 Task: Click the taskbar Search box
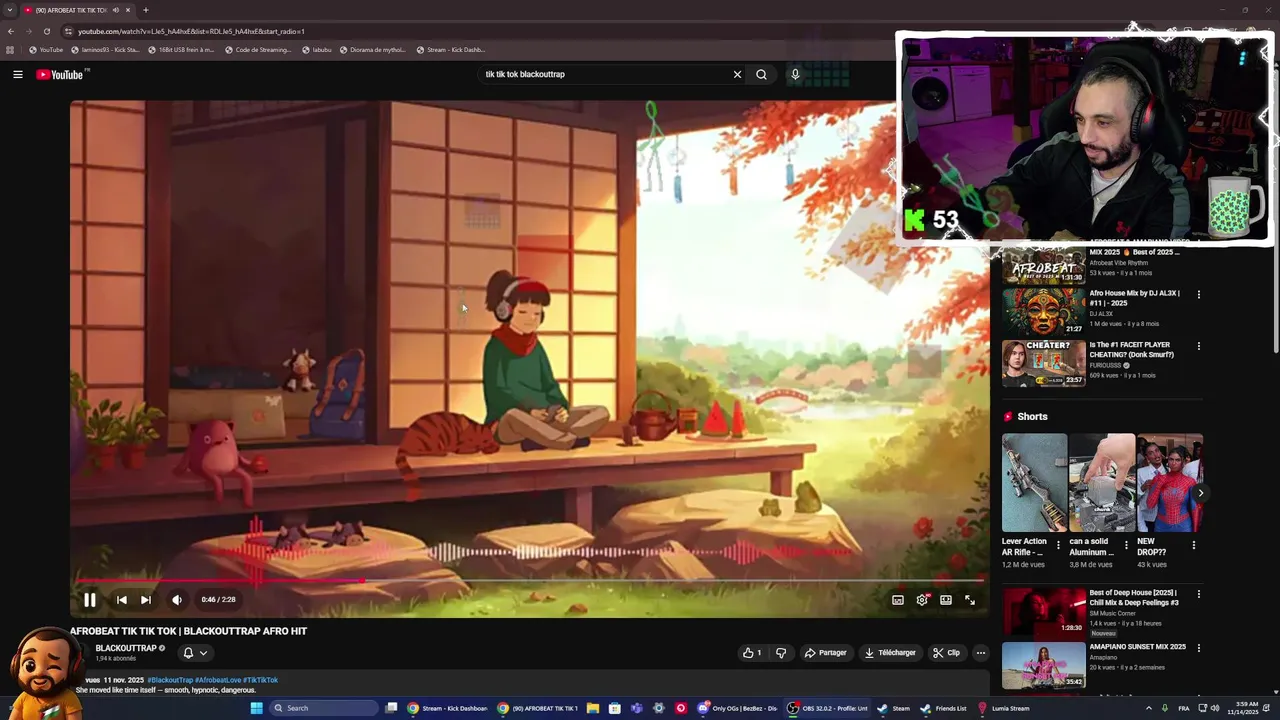325,708
